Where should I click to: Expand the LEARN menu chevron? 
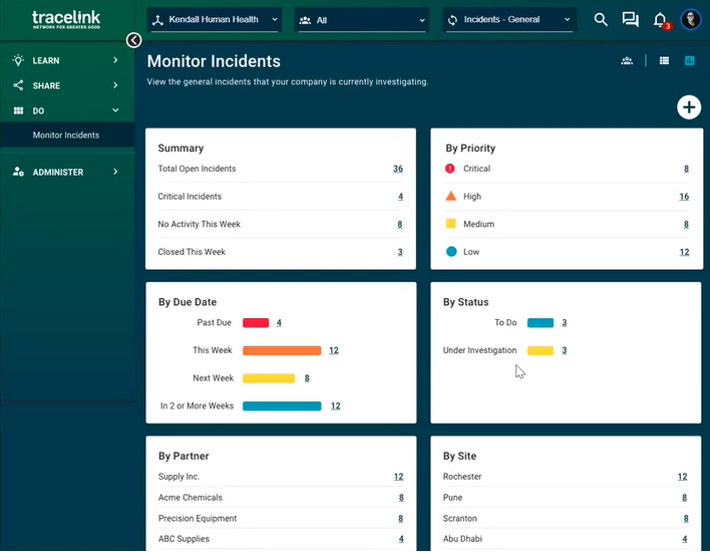[115, 60]
